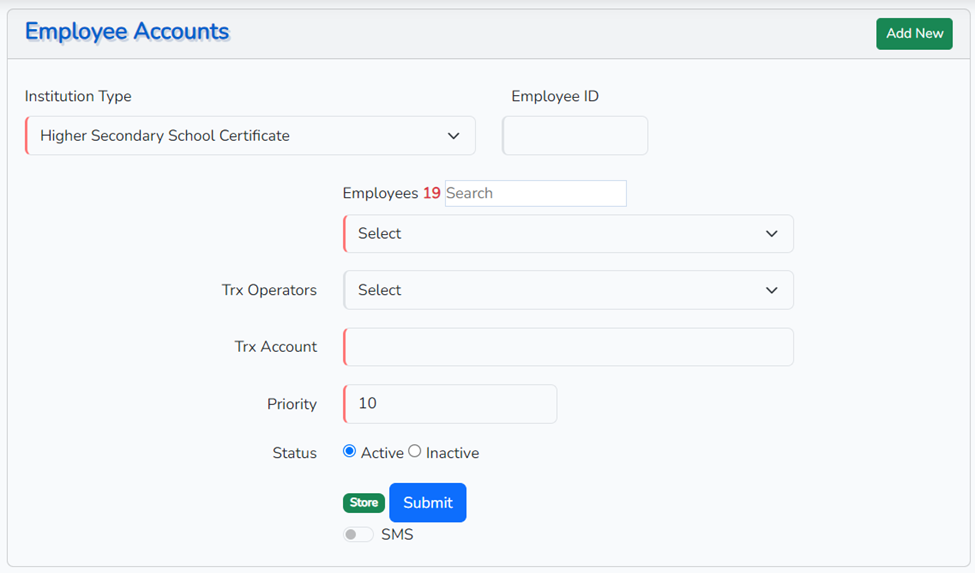Focus the Employee ID input field
This screenshot has width=975, height=573.
pos(575,135)
